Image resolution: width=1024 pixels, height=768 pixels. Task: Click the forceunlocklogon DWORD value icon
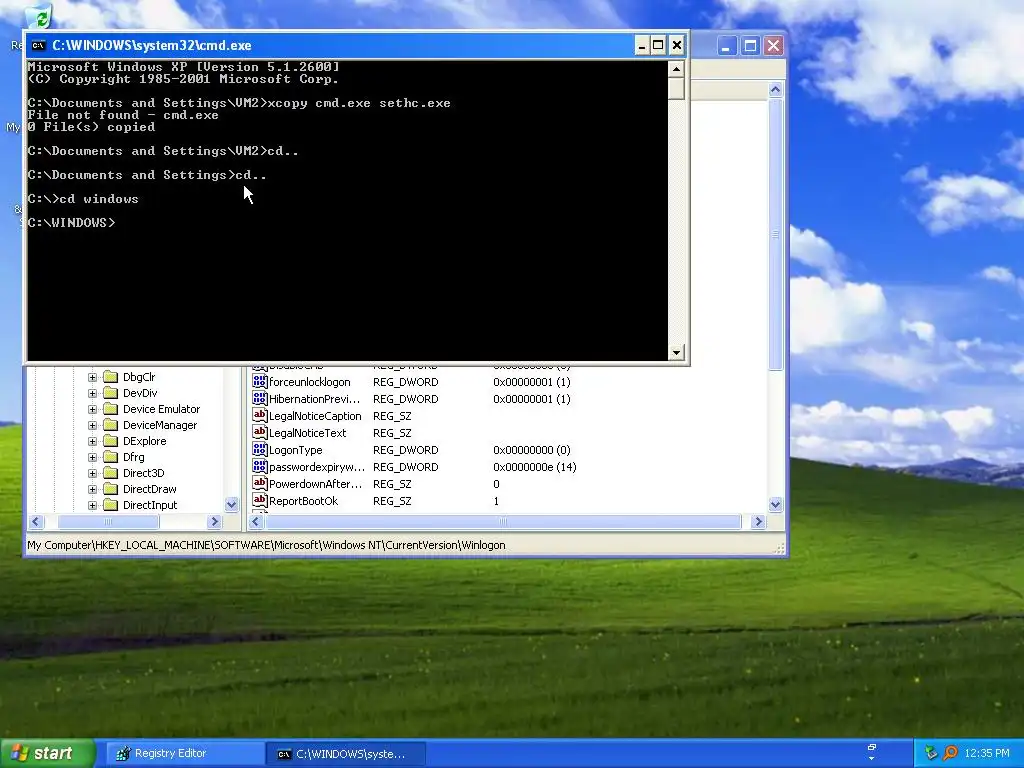tap(259, 381)
